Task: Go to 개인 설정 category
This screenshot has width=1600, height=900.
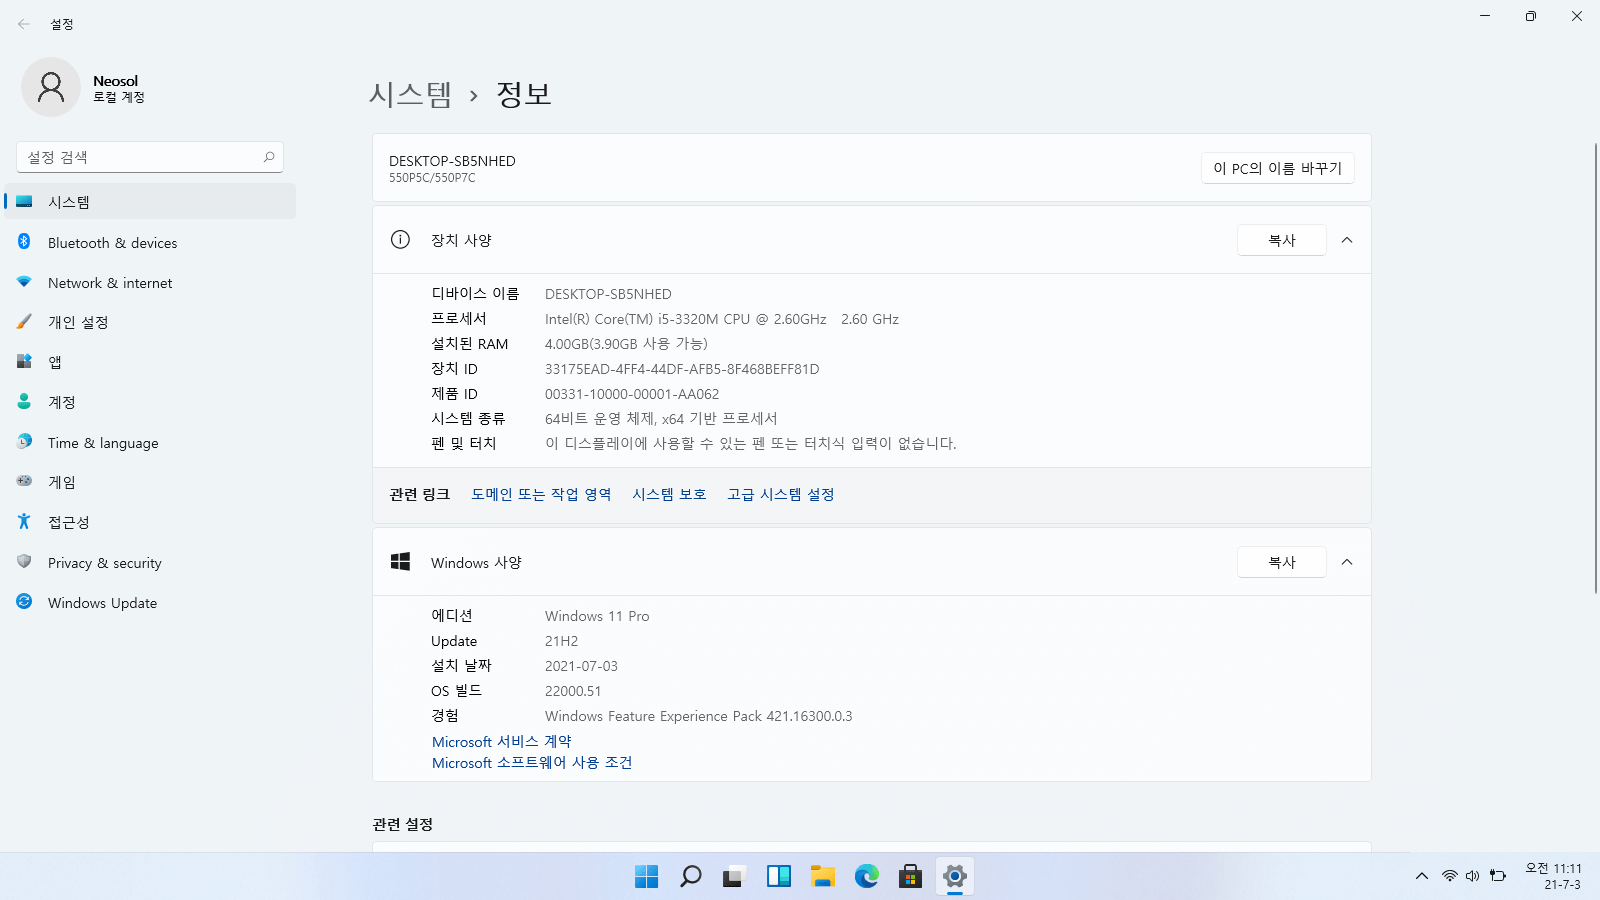Action: point(150,322)
